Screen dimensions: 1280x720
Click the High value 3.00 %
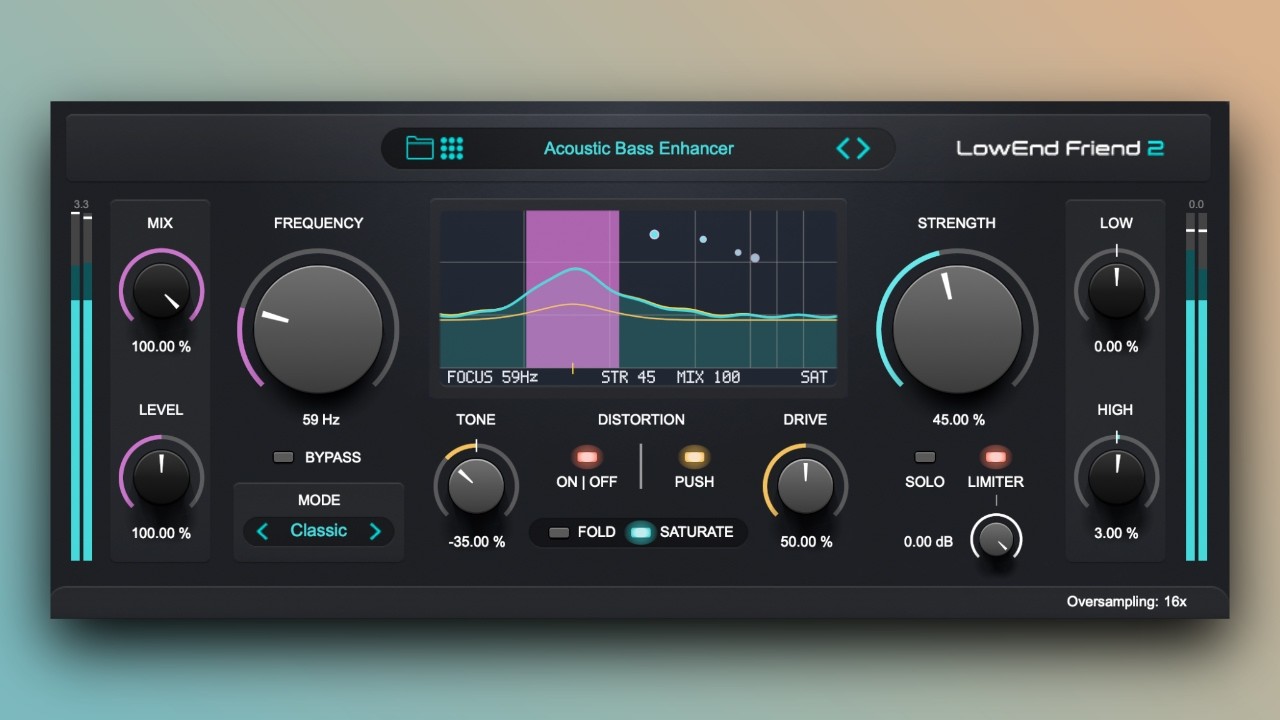tap(1116, 533)
